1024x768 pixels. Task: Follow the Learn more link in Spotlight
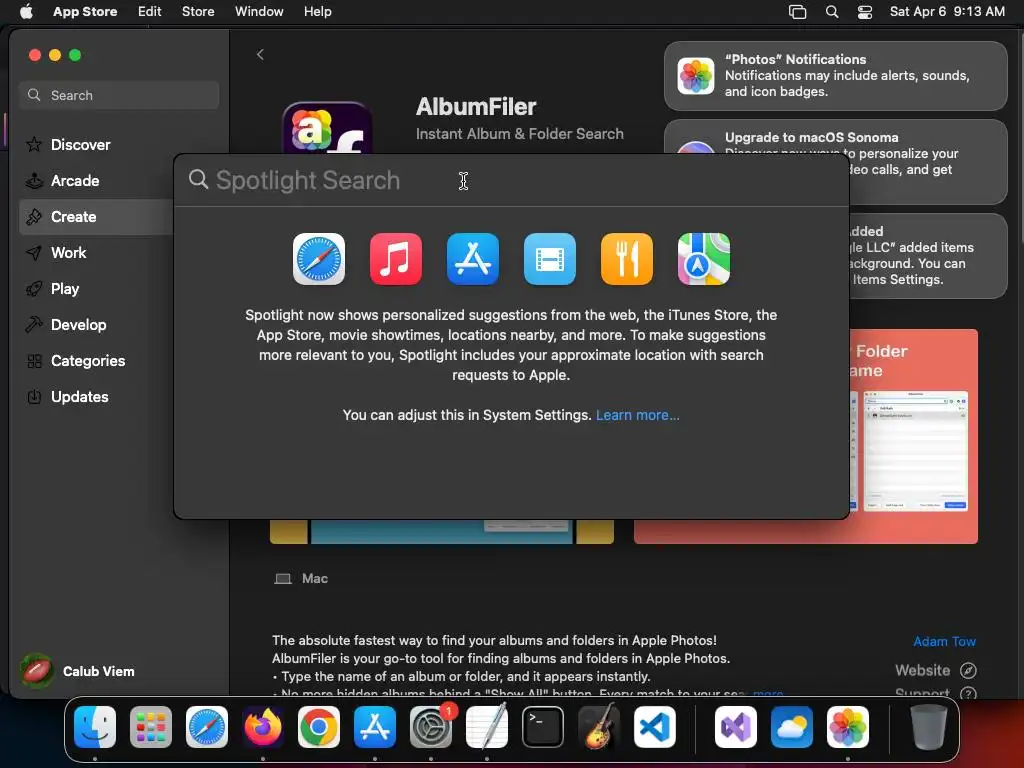tap(637, 415)
